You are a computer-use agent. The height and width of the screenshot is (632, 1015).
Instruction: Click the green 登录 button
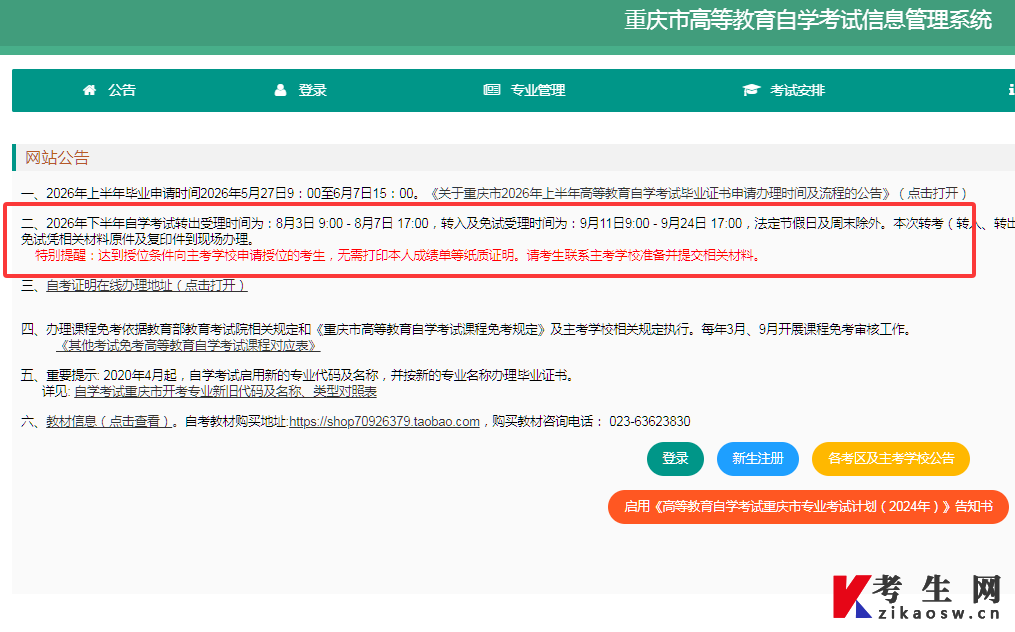coord(675,458)
